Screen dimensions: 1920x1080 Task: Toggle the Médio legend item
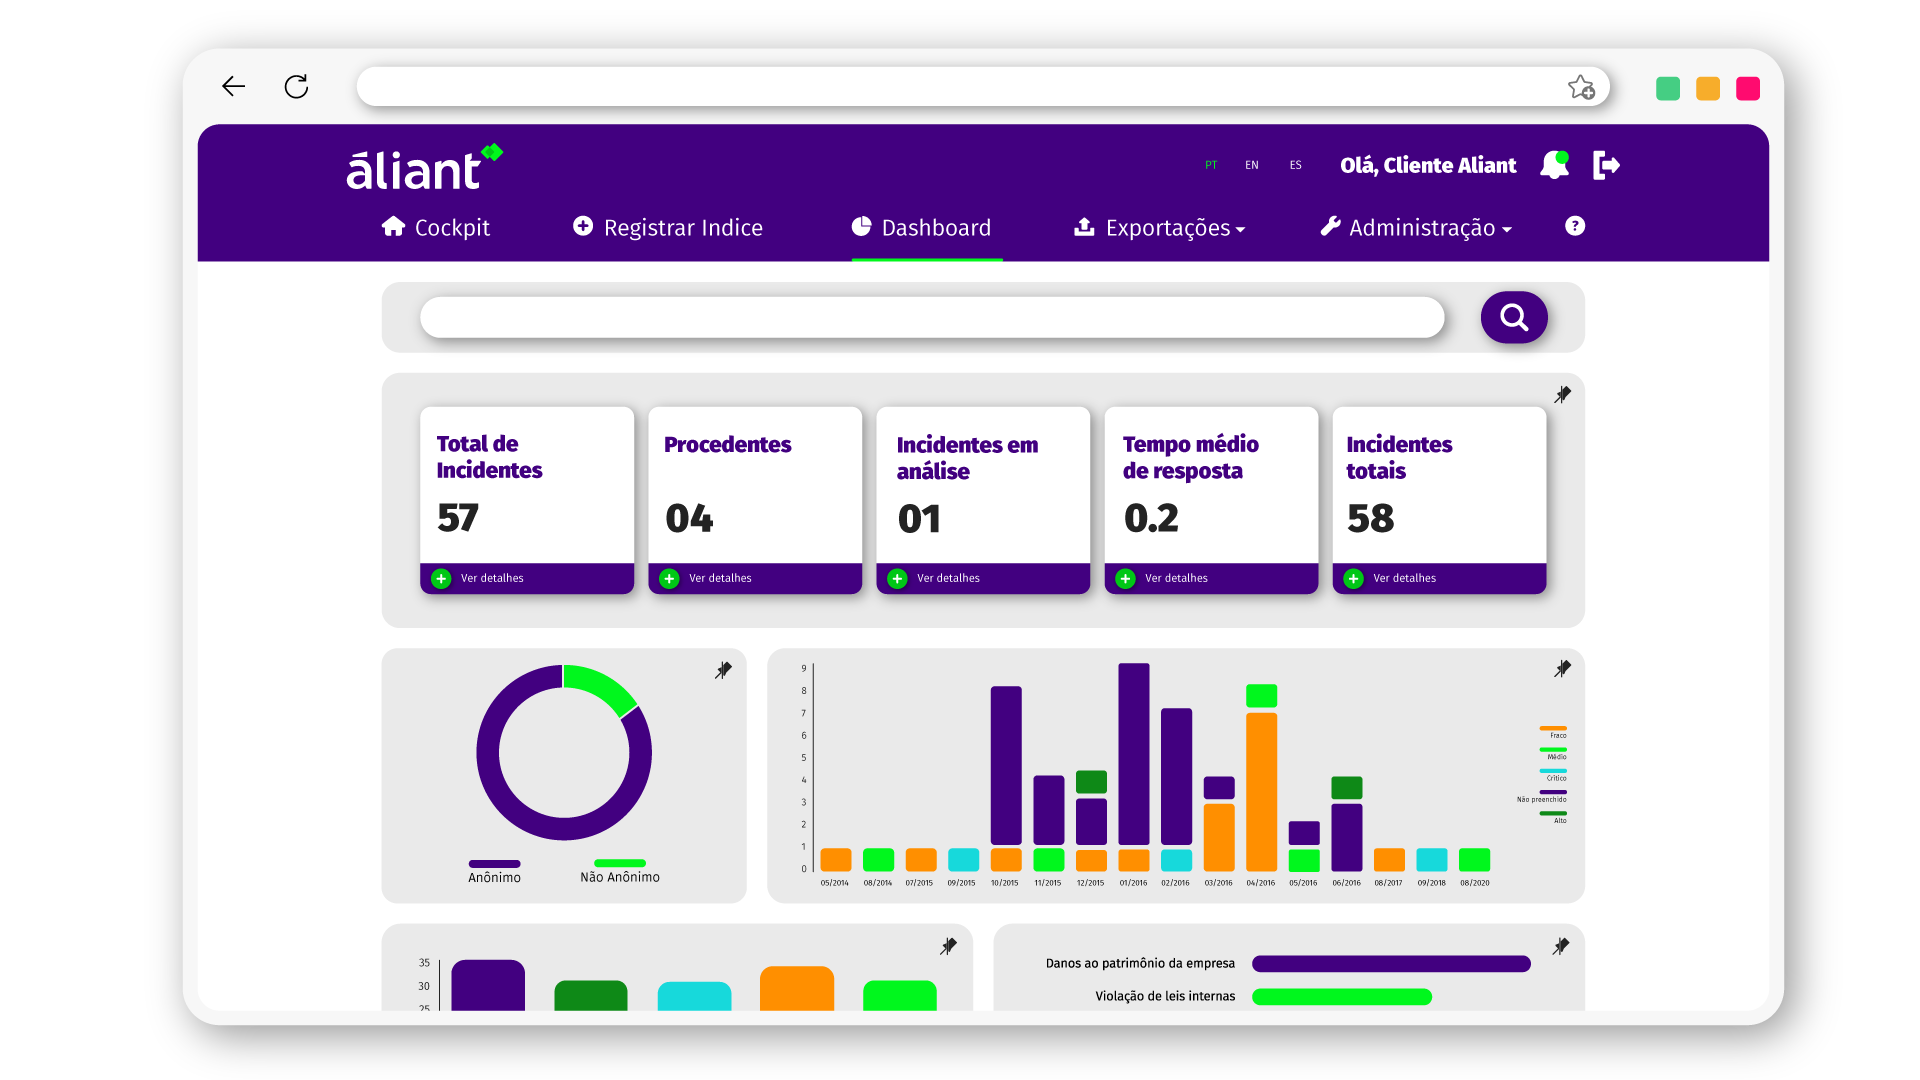point(1553,753)
